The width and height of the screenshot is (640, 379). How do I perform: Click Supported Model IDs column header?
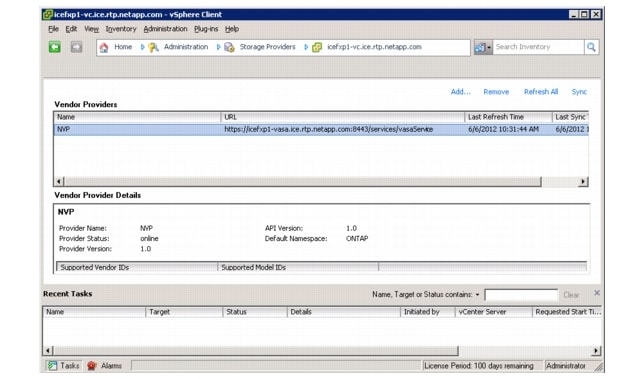coord(298,267)
